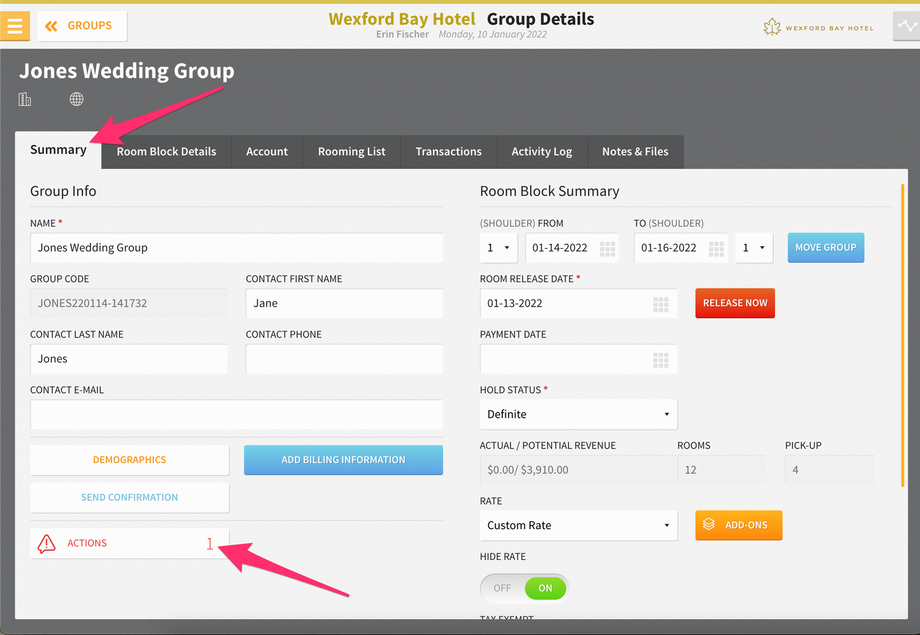The width and height of the screenshot is (920, 635).
Task: Toggle the Hide Rate switch
Action: [x=525, y=588]
